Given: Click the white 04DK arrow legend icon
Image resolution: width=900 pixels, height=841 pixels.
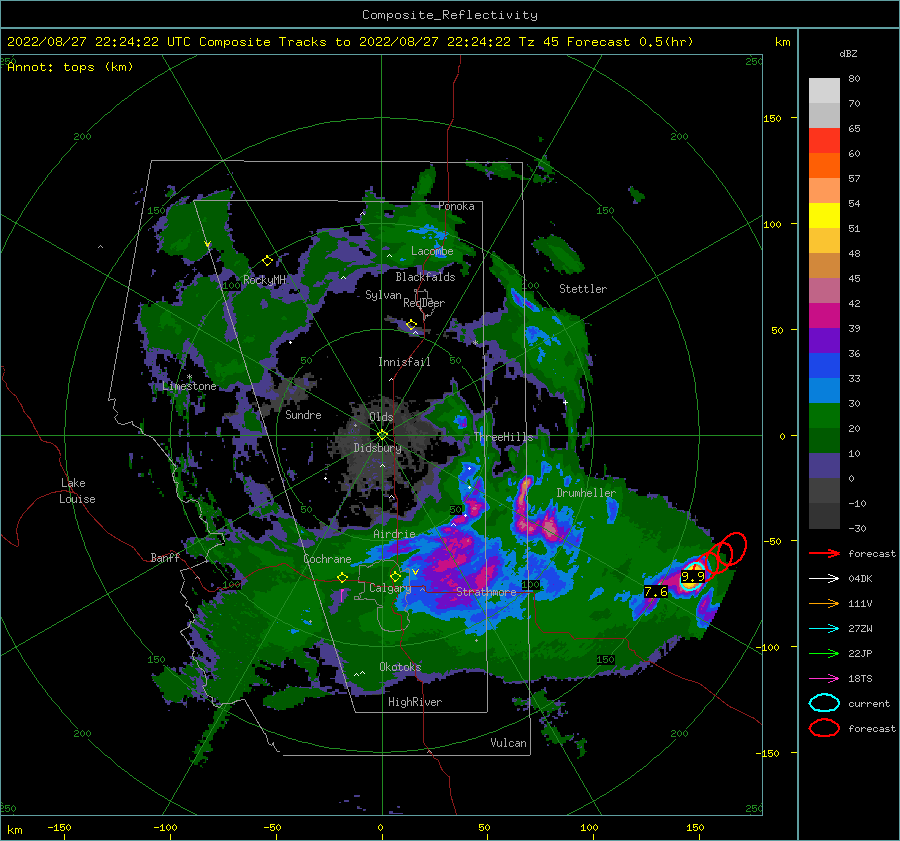Looking at the screenshot, I should [x=824, y=578].
